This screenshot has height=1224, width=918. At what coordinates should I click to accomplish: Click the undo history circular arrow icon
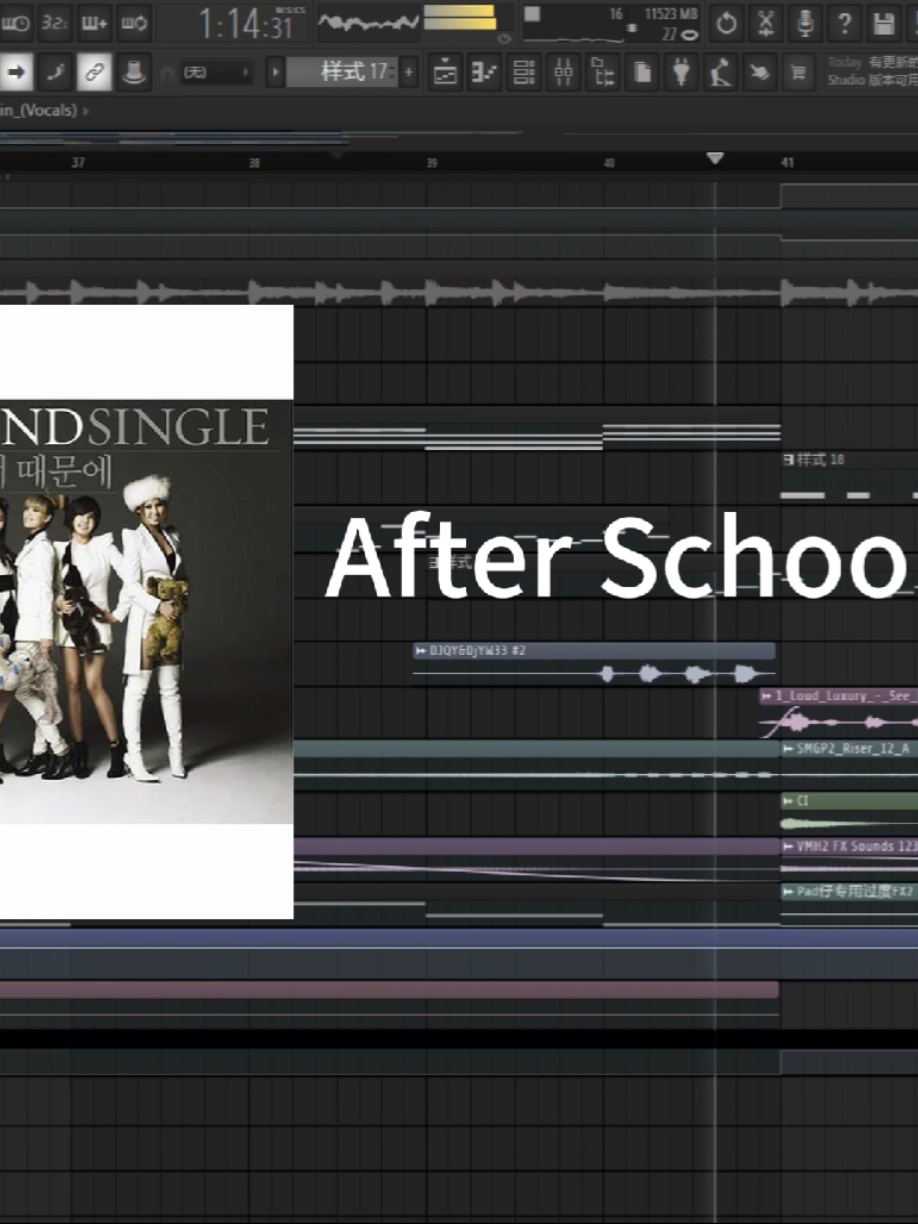pos(726,23)
